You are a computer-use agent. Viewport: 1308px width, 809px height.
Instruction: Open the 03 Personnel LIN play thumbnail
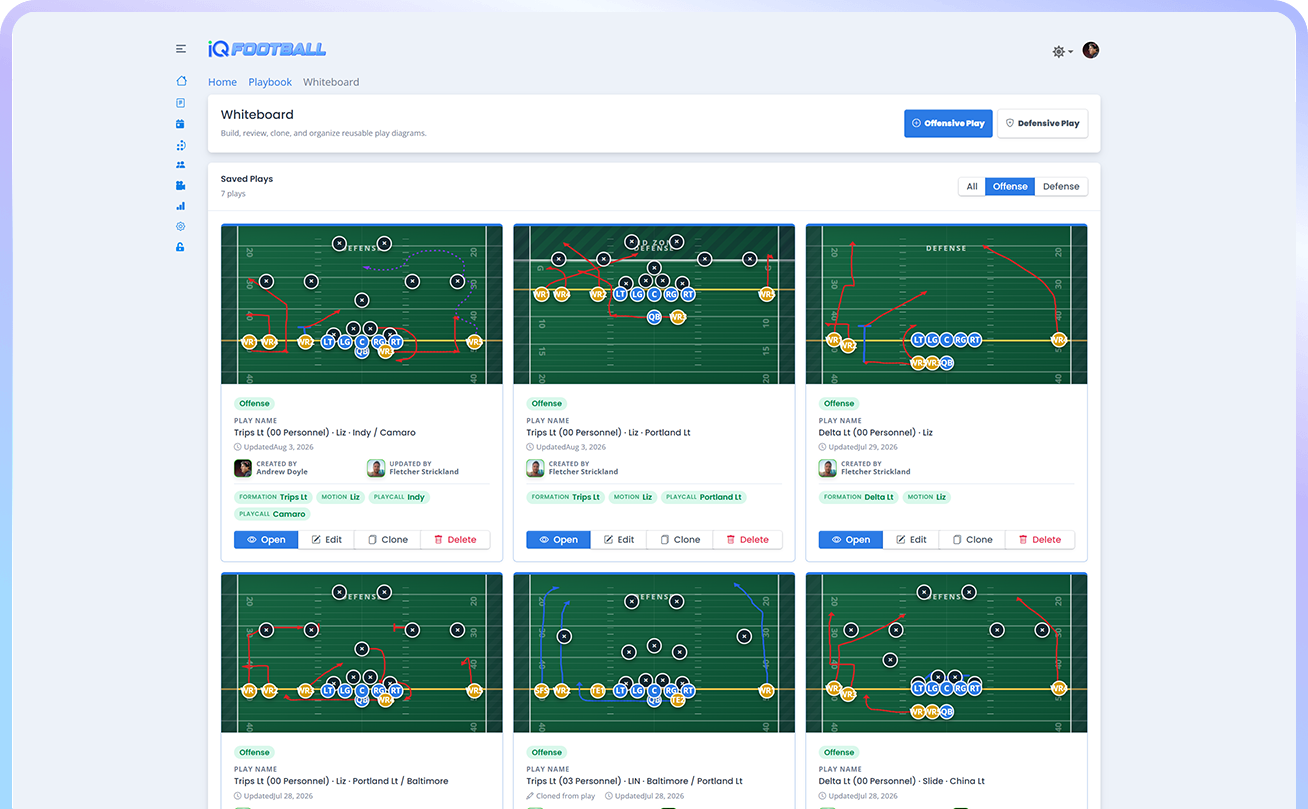654,653
